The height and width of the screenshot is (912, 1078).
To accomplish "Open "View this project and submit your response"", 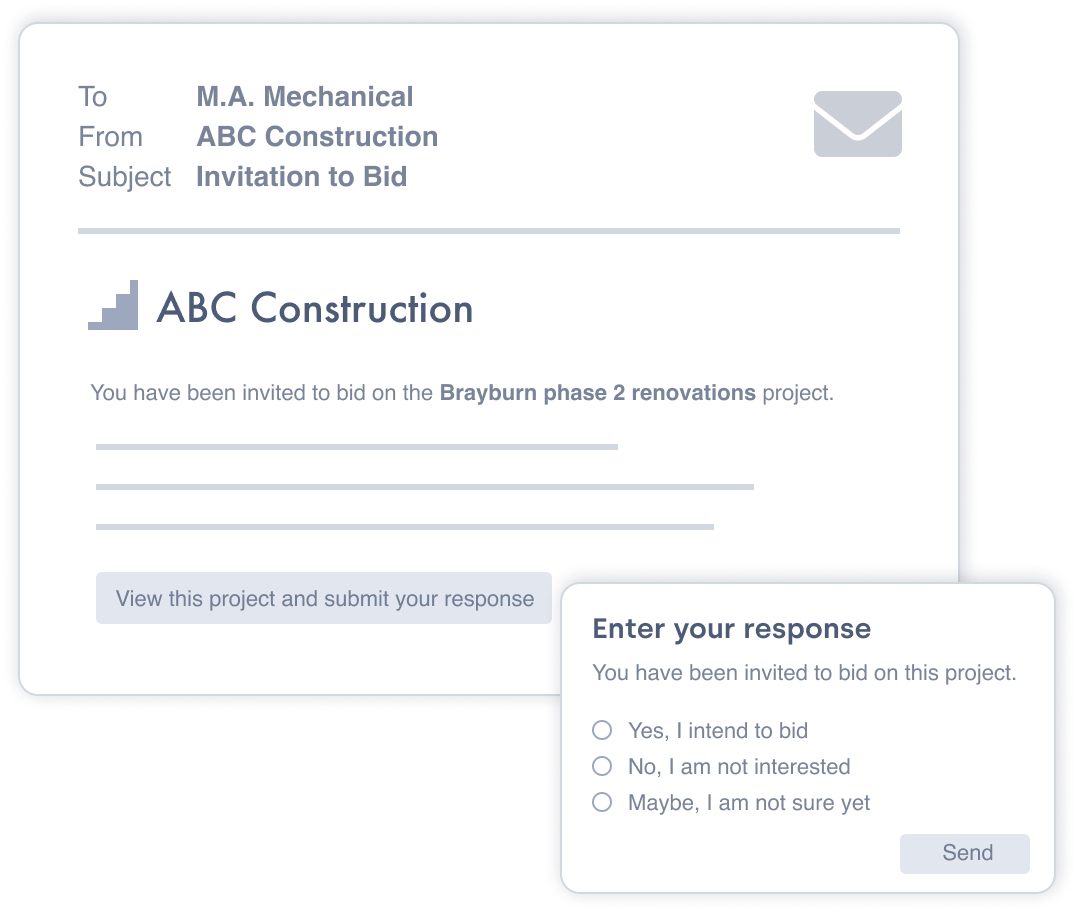I will 324,598.
